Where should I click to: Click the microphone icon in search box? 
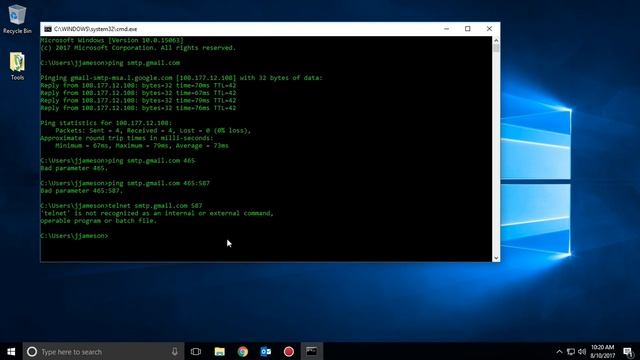[x=175, y=351]
